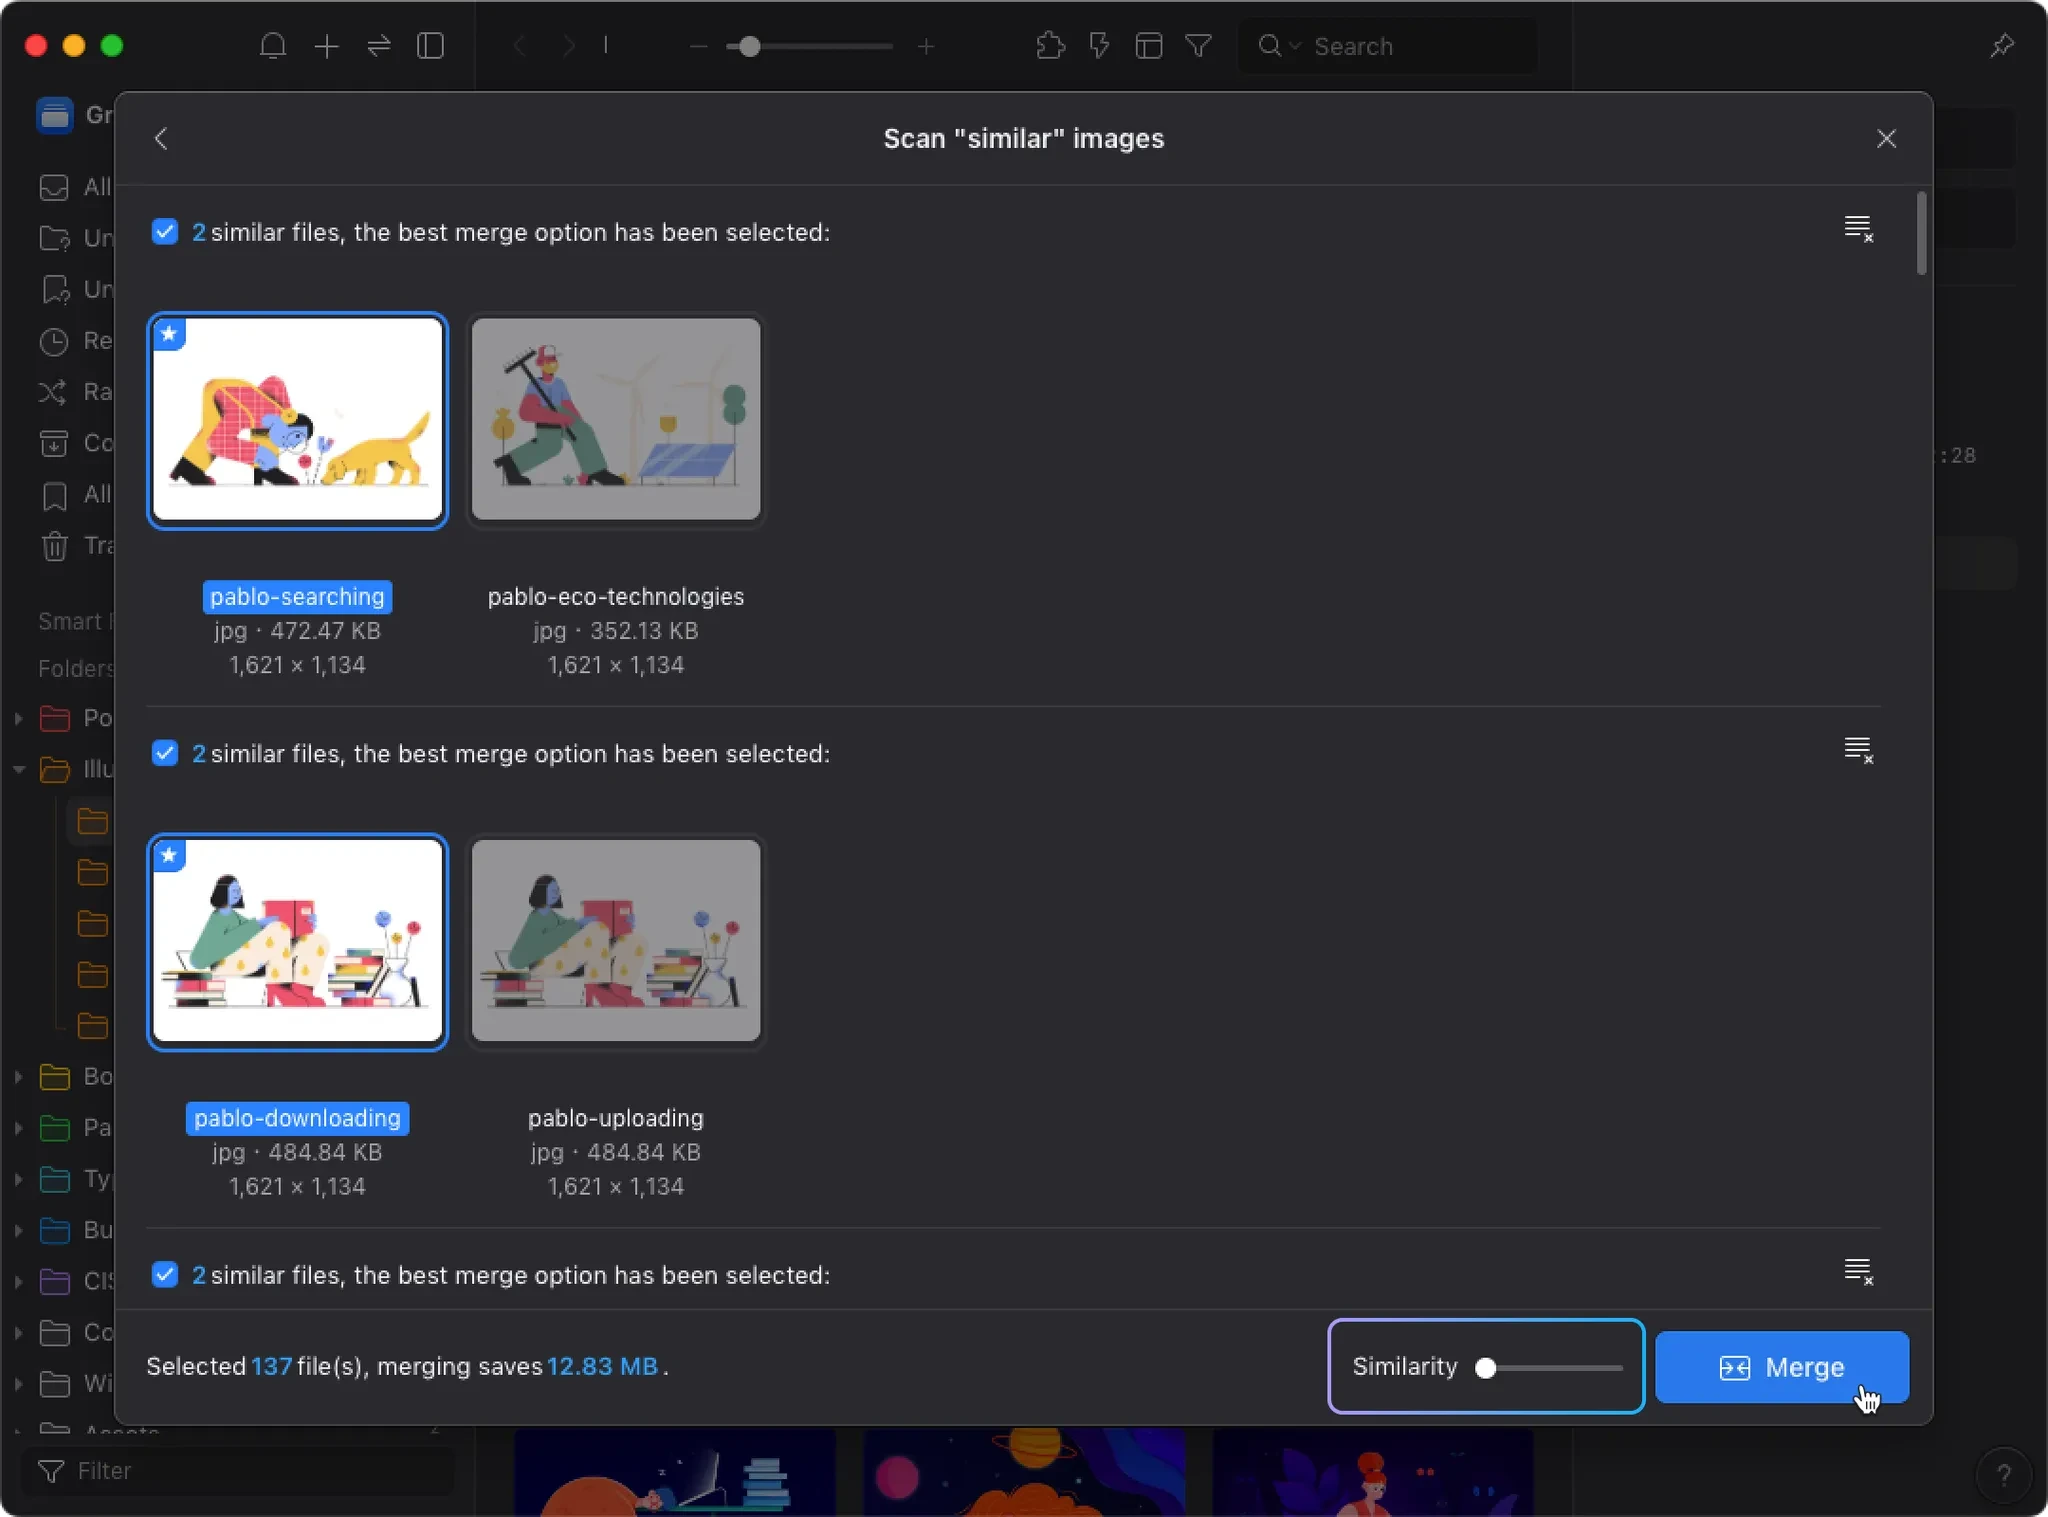
Task: Expand the Bo folder in sidebar
Action: pos(18,1077)
